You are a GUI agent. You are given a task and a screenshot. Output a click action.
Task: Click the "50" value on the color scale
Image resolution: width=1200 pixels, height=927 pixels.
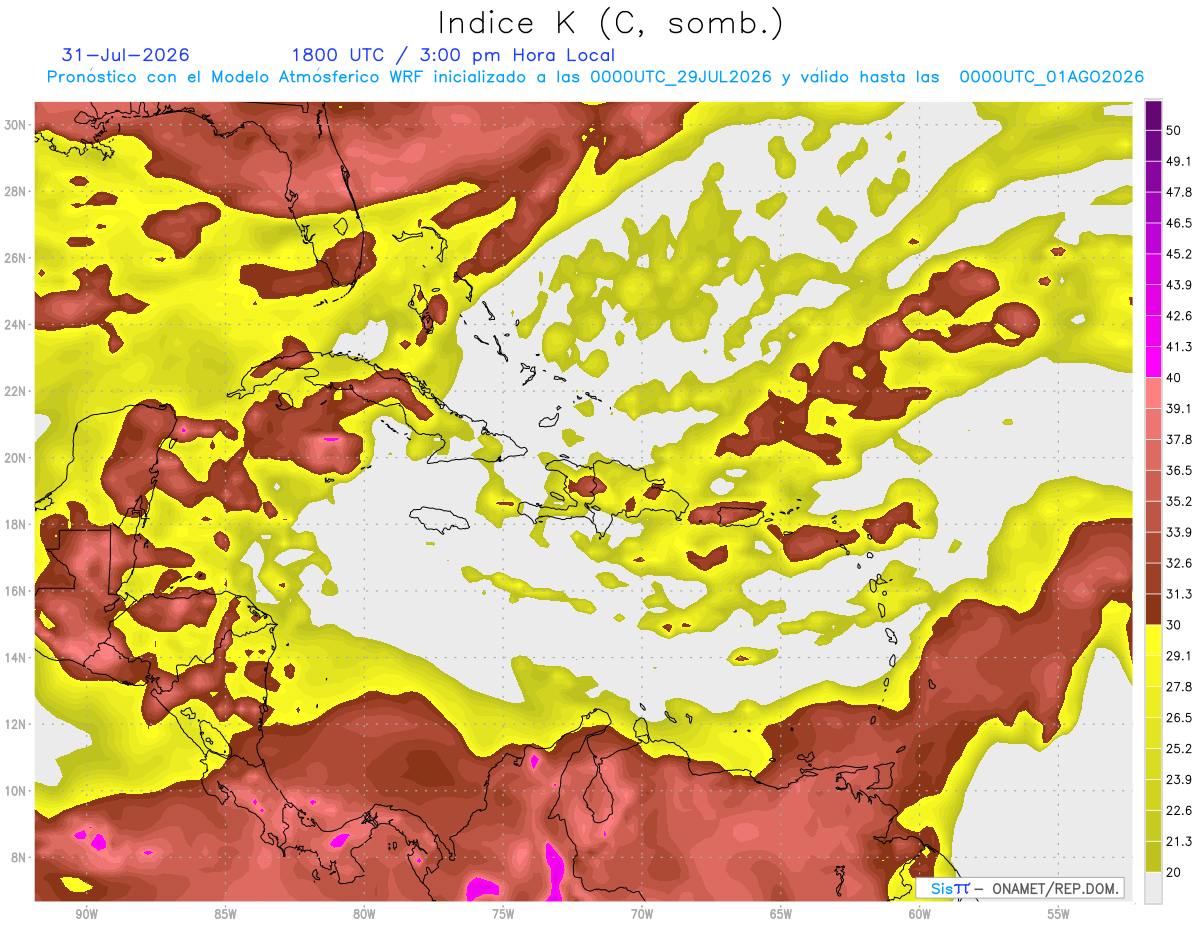coord(1175,130)
